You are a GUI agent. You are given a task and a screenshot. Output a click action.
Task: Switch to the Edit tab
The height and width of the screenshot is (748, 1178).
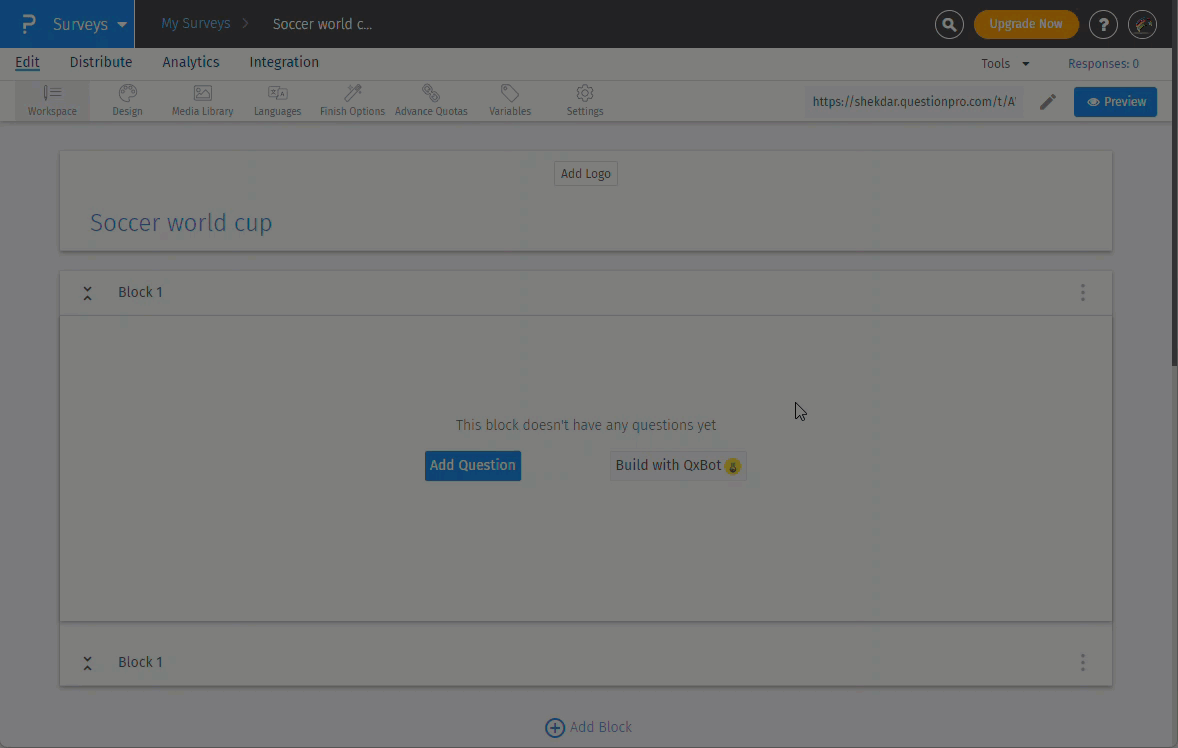click(27, 62)
